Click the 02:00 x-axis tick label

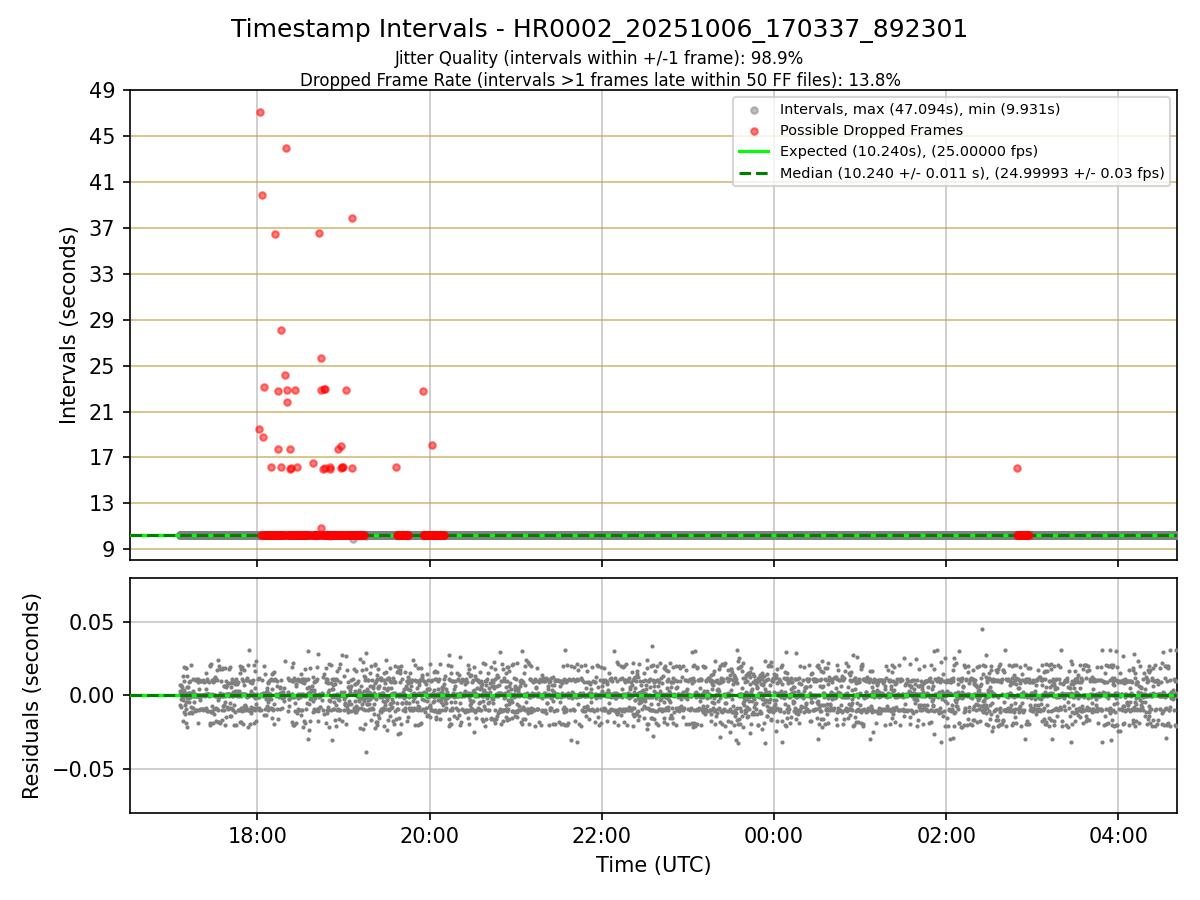[x=946, y=835]
